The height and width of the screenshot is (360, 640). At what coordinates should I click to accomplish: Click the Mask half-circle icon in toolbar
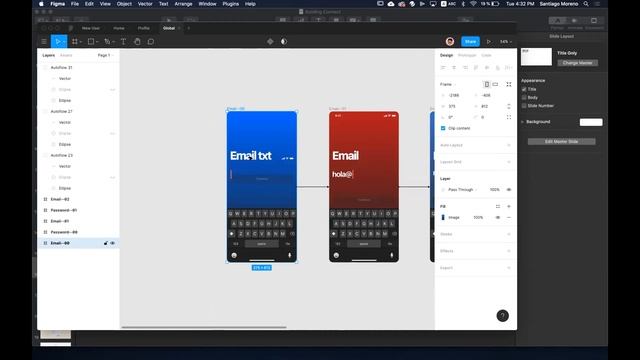tap(284, 42)
